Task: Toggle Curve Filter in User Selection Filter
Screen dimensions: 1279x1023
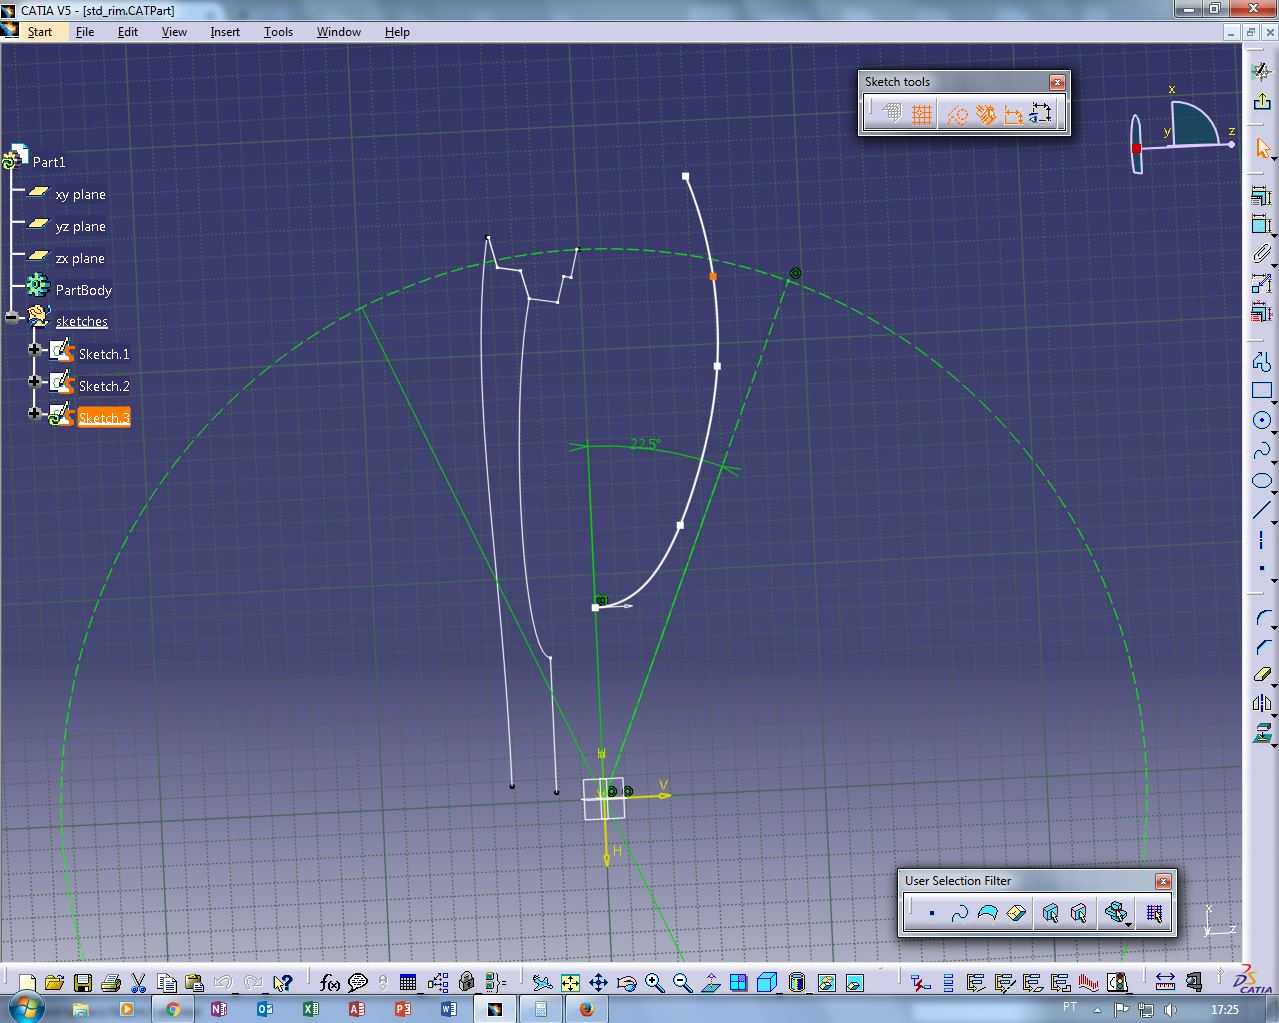Action: pyautogui.click(x=959, y=913)
